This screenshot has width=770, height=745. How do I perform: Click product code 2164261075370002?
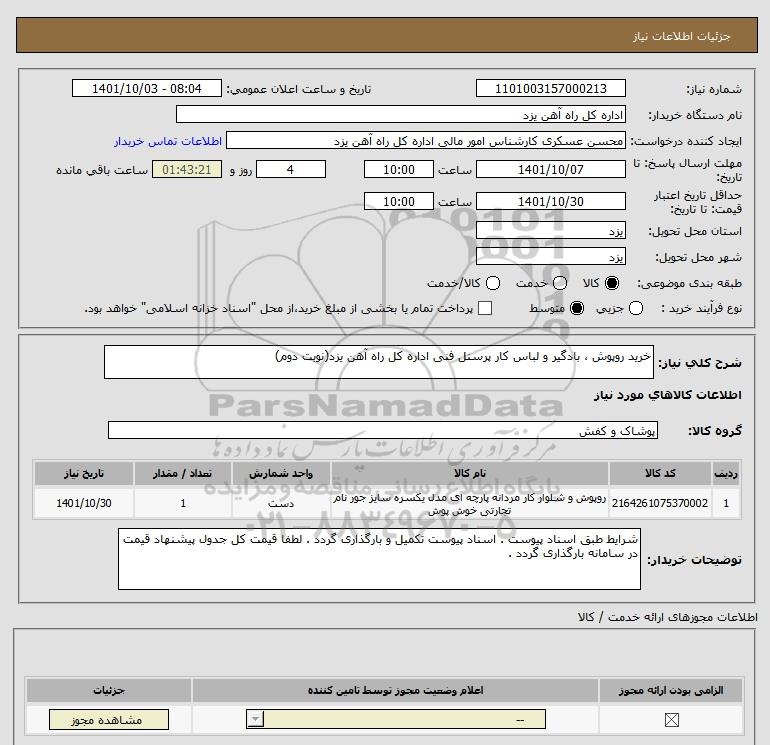coord(660,503)
